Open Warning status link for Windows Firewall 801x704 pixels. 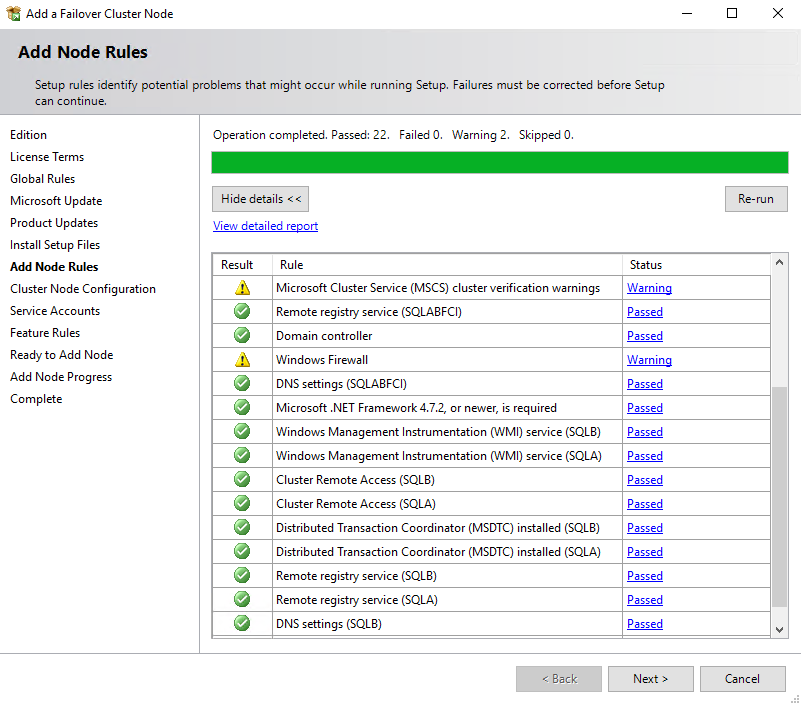[649, 360]
